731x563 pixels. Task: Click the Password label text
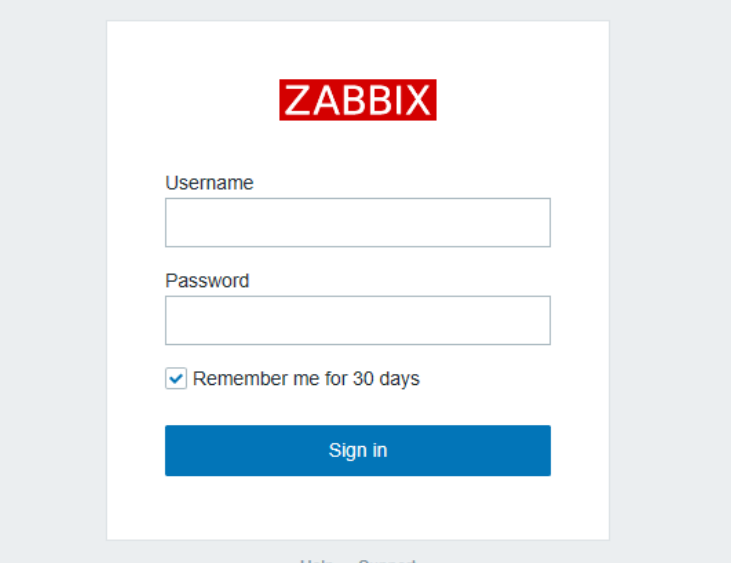207,281
